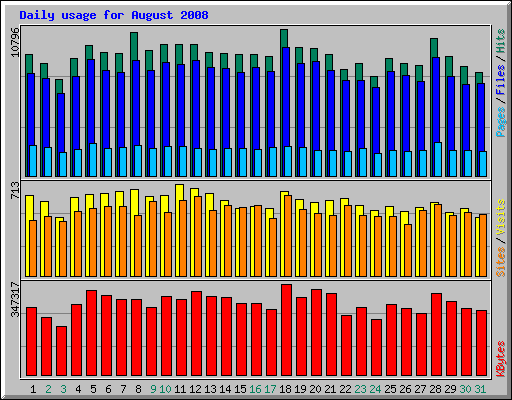Click day label 25 on the x-axis

(390, 389)
